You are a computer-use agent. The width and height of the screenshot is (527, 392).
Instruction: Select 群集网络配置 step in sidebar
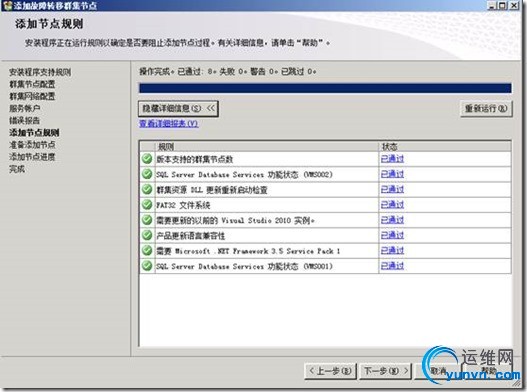tap(32, 96)
